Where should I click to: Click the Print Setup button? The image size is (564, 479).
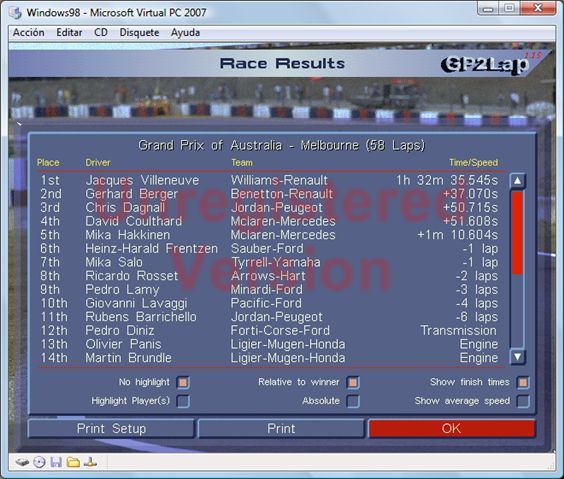[x=111, y=428]
